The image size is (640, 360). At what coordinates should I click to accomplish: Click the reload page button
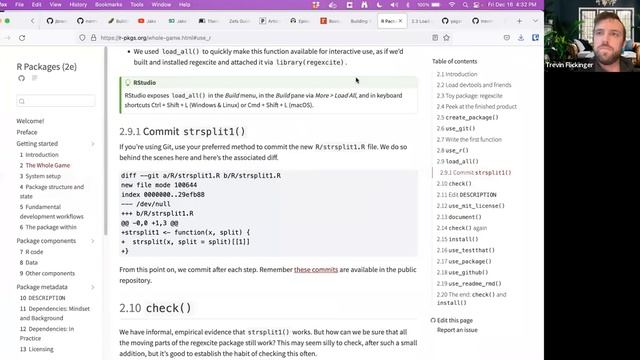[22, 38]
